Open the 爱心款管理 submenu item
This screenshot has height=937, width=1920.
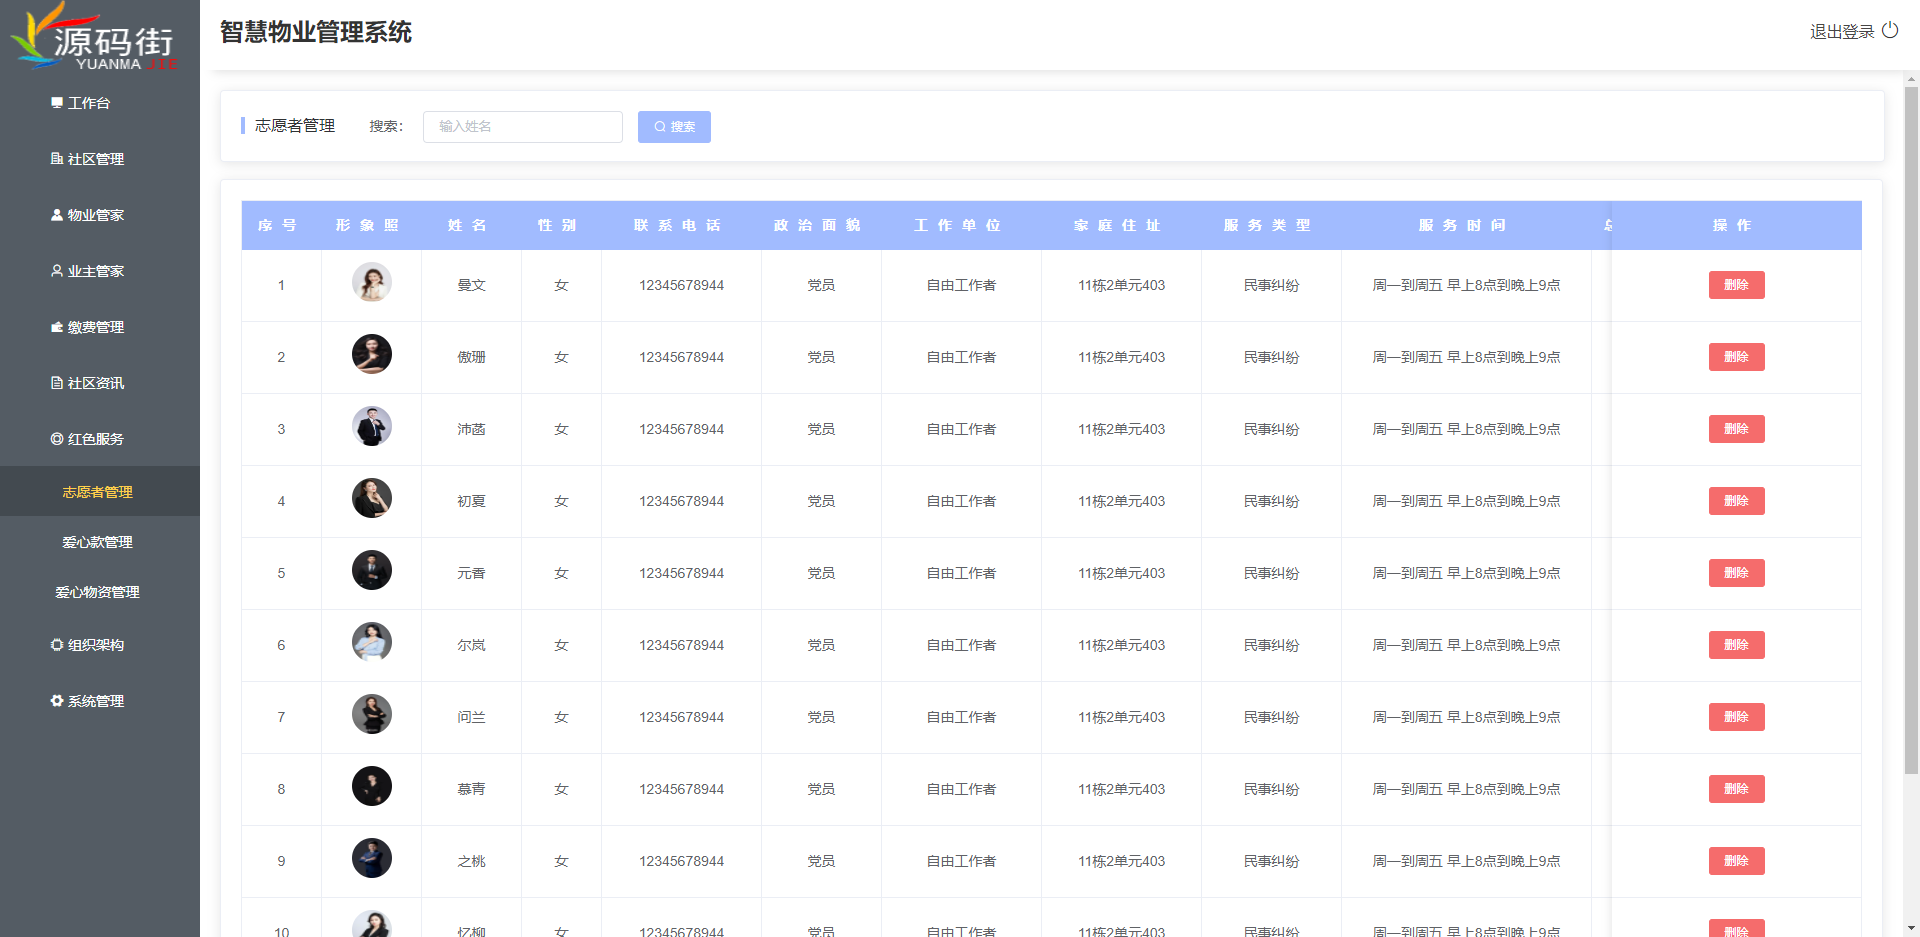point(97,542)
